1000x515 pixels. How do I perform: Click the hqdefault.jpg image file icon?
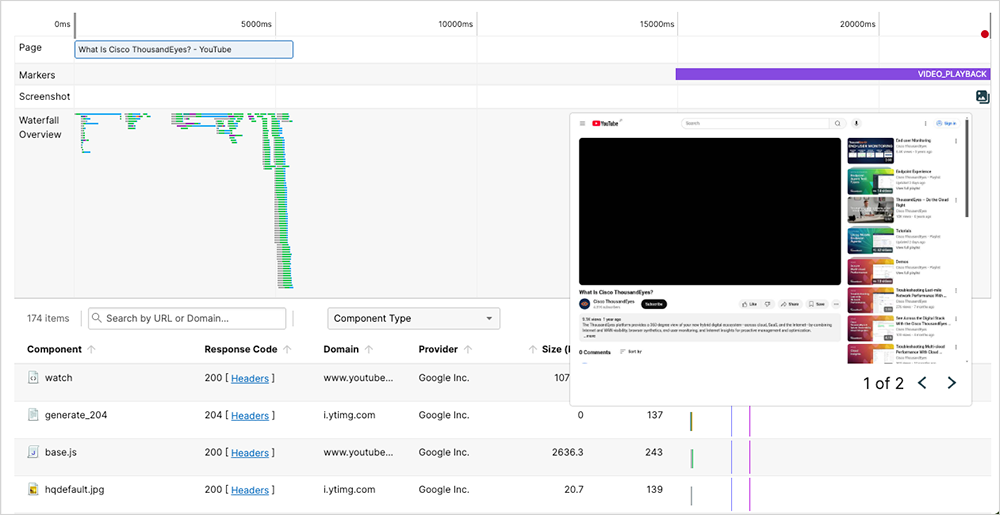tap(33, 490)
